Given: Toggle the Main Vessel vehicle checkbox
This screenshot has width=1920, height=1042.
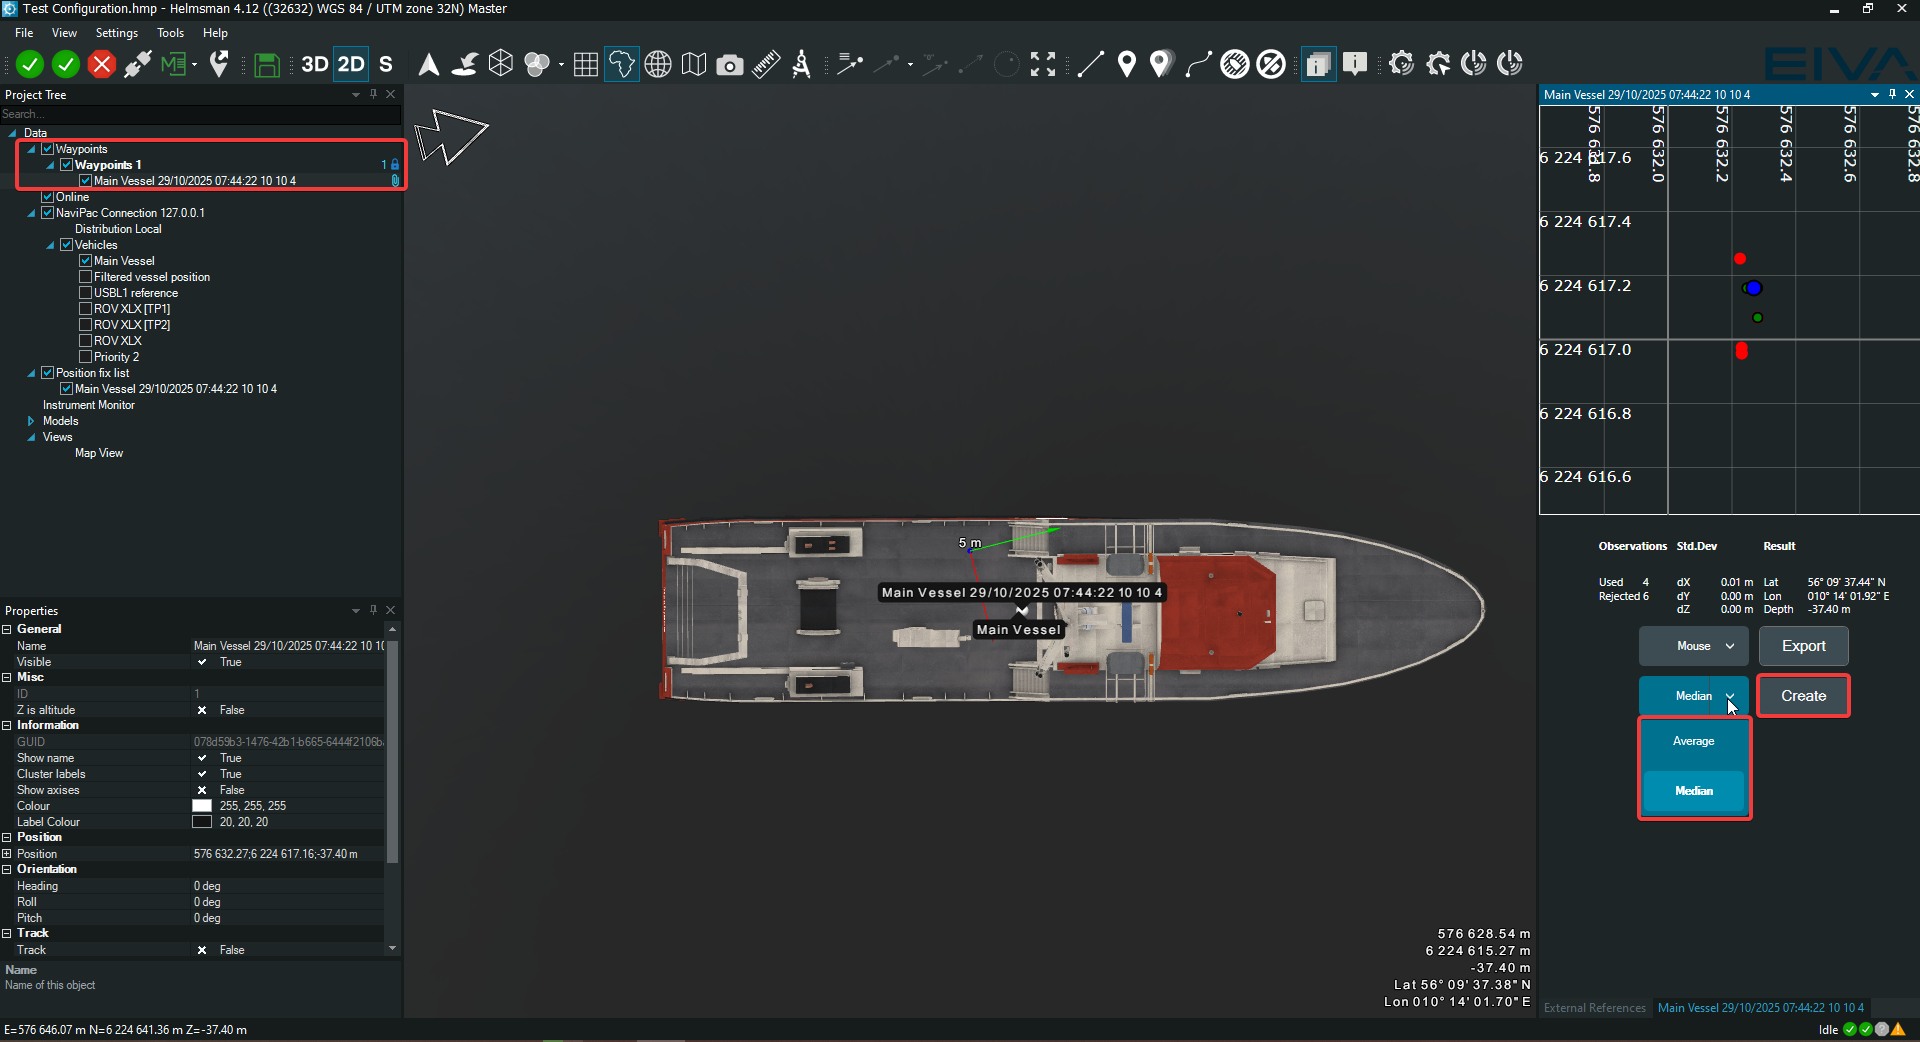Looking at the screenshot, I should [x=85, y=261].
